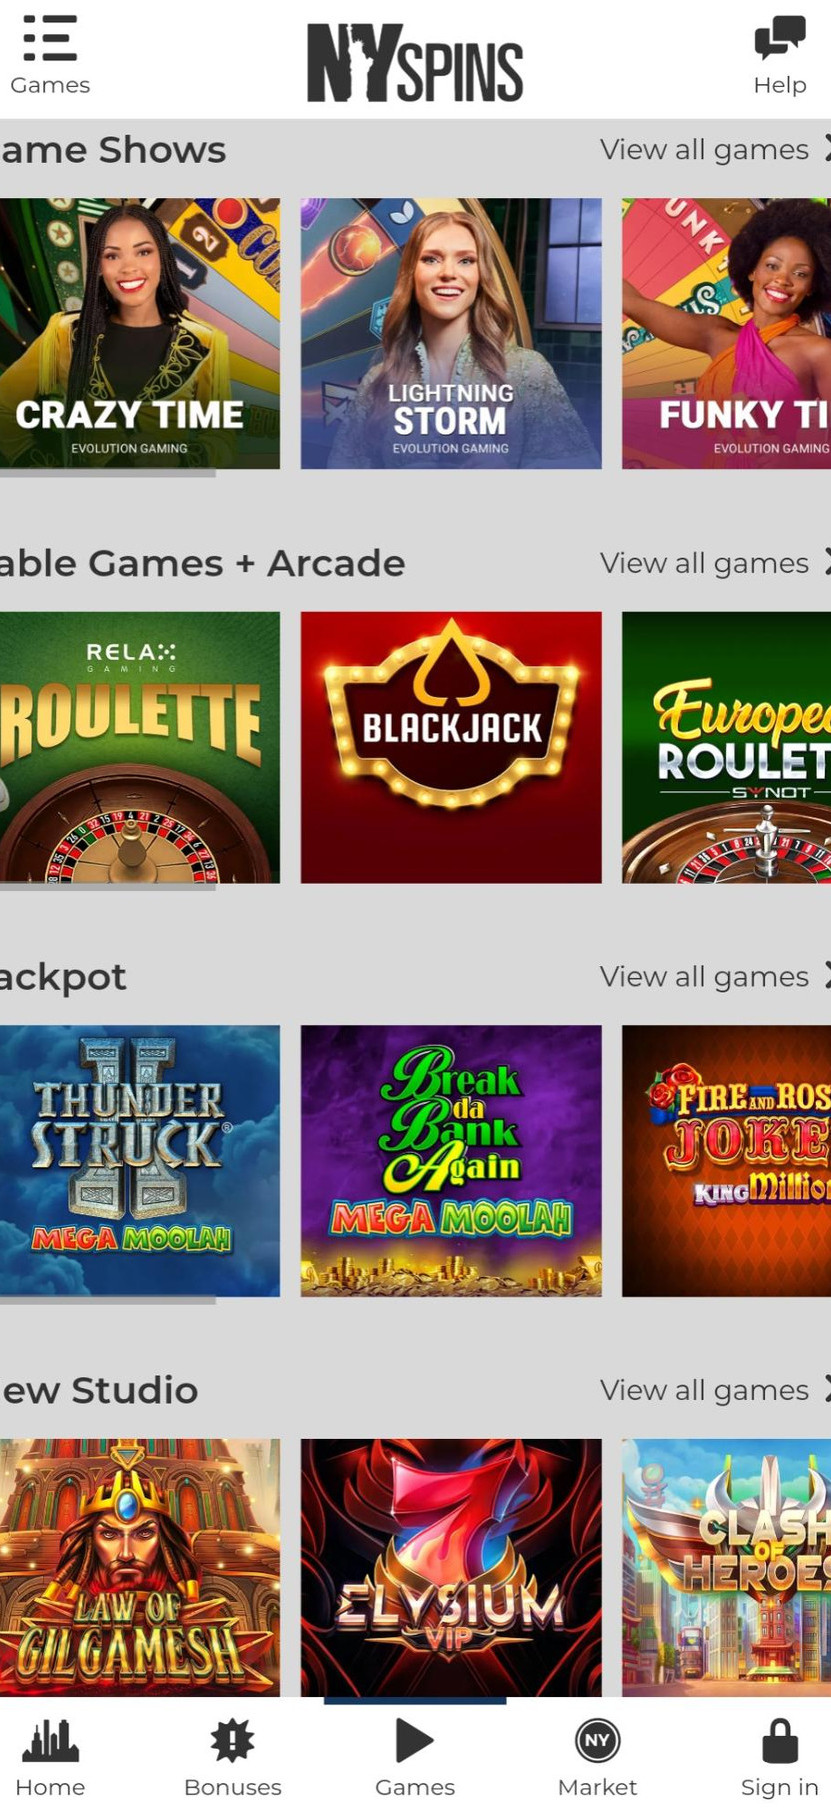This screenshot has width=831, height=1810.
Task: Select Thunderstruck II Mega Moolah jackpot
Action: pyautogui.click(x=139, y=1160)
